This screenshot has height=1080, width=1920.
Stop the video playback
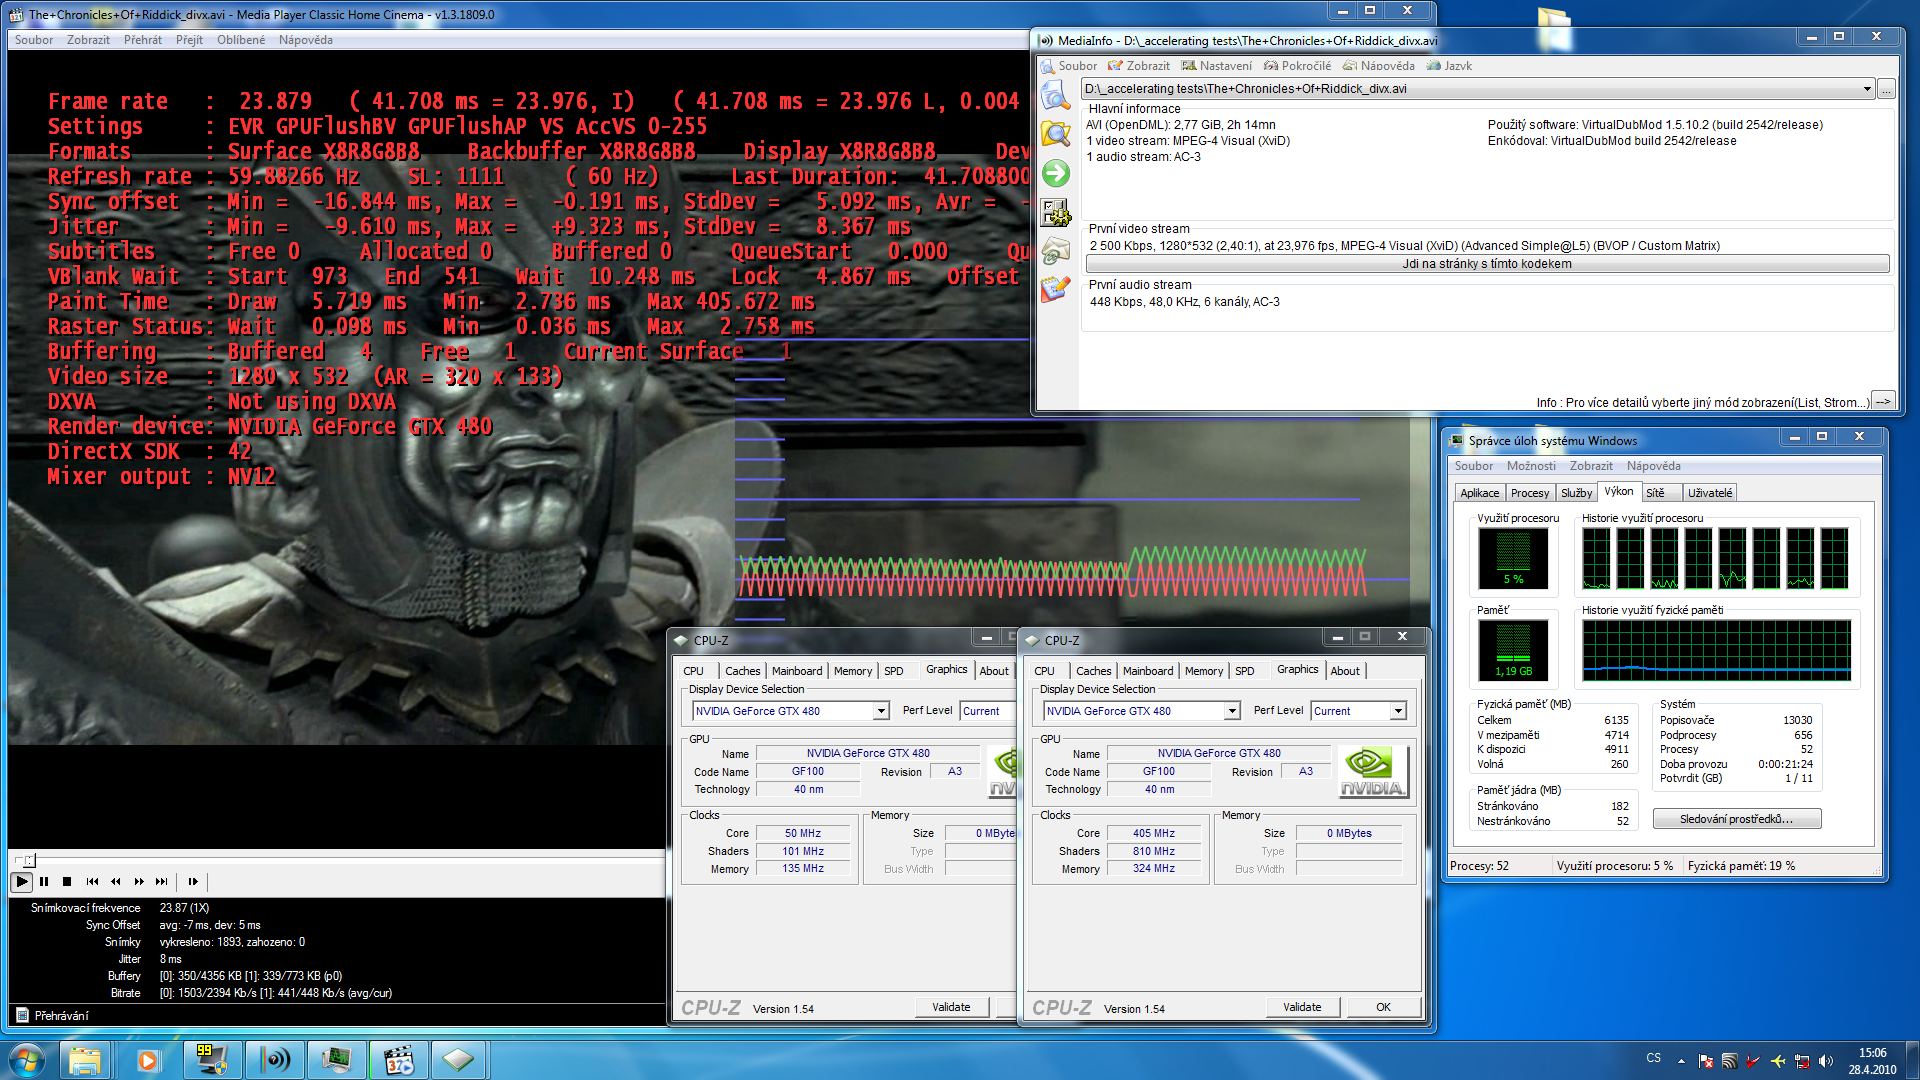point(67,881)
